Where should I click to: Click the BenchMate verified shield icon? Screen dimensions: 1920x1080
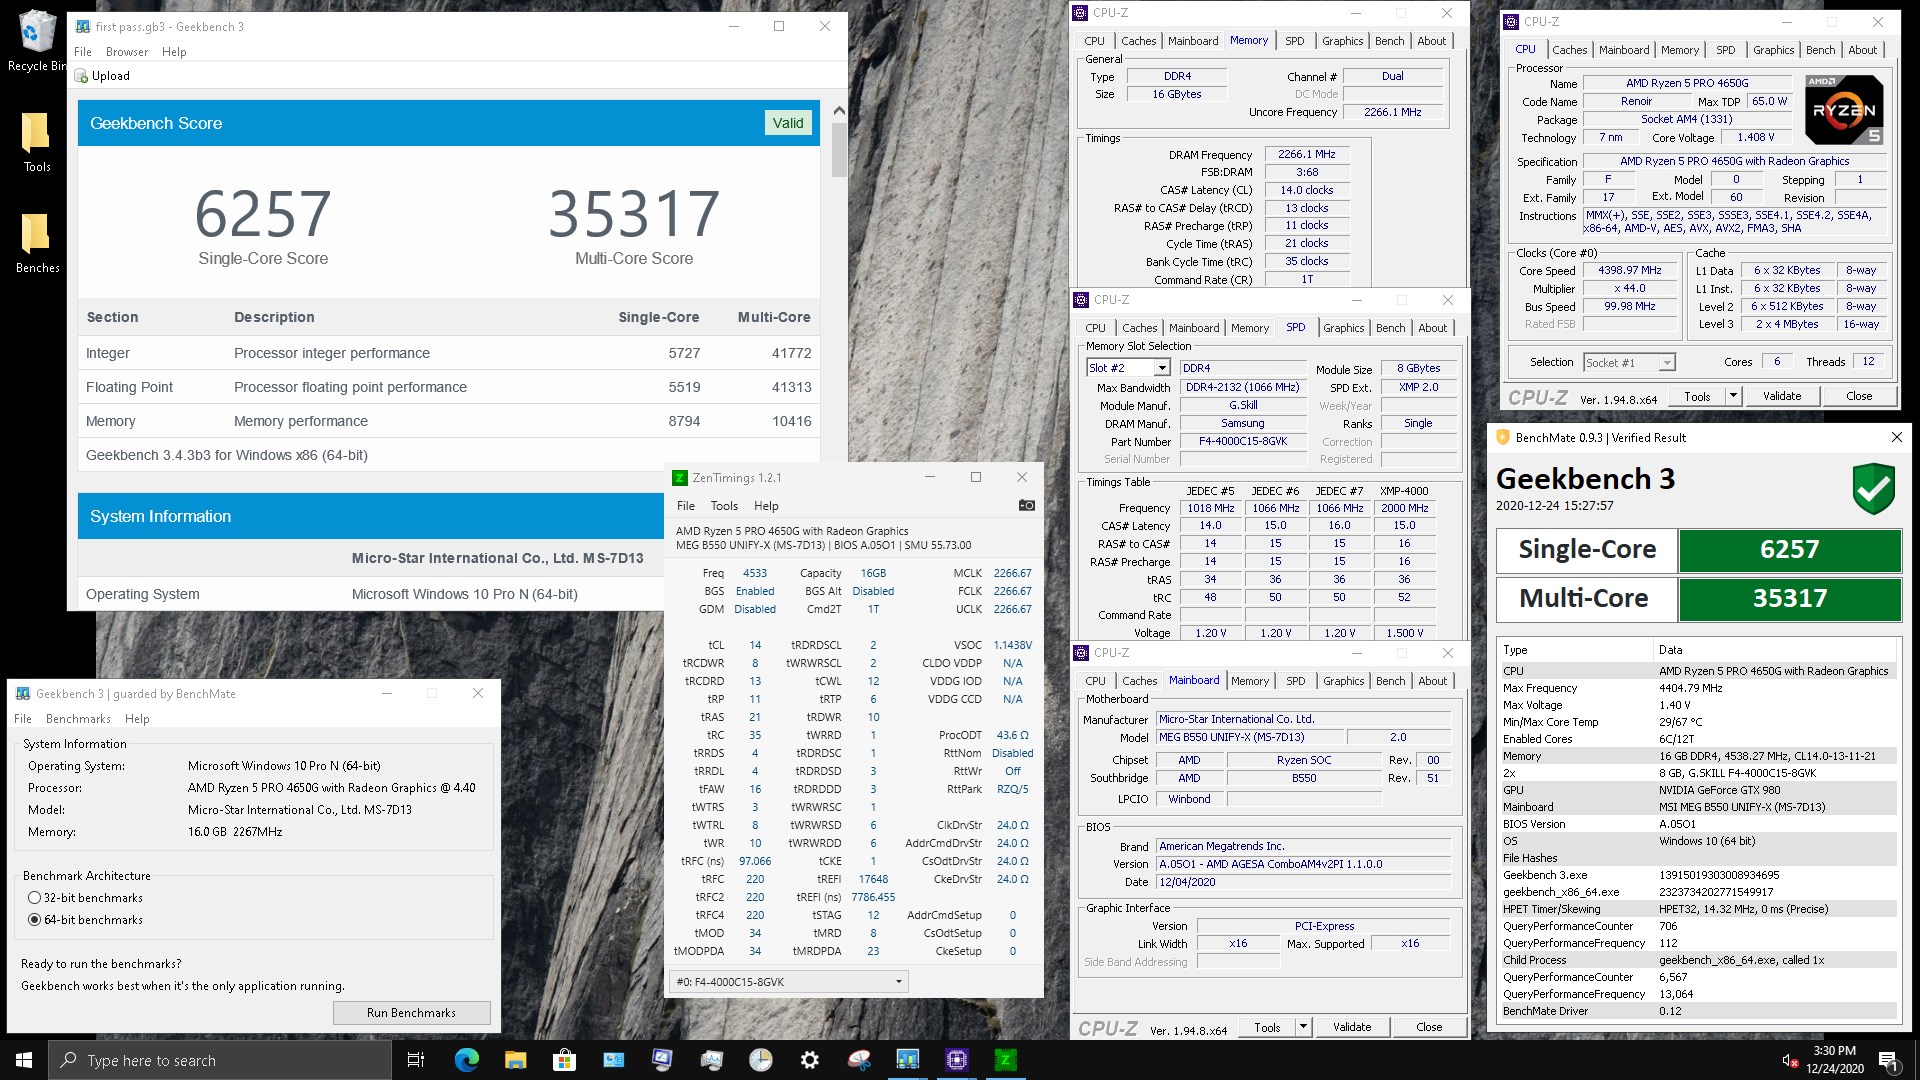click(1873, 488)
